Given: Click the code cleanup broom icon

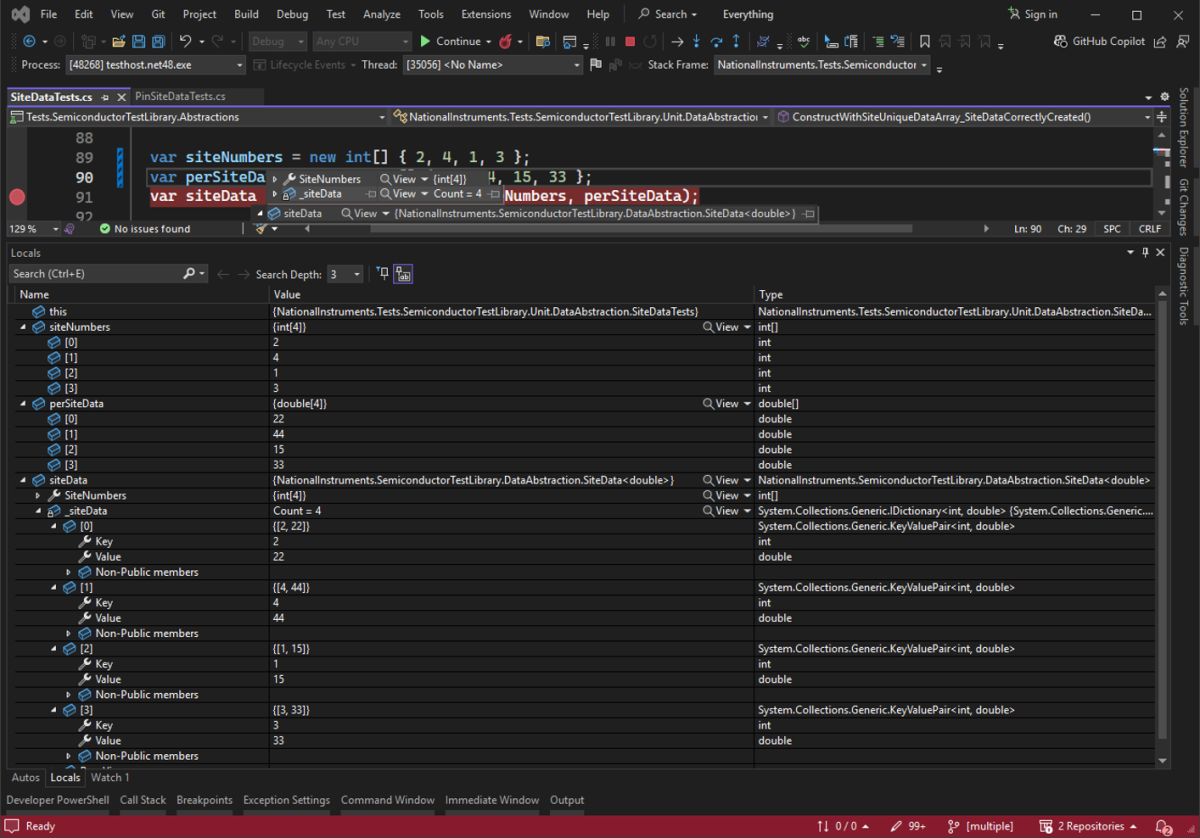Looking at the screenshot, I should tap(261, 229).
